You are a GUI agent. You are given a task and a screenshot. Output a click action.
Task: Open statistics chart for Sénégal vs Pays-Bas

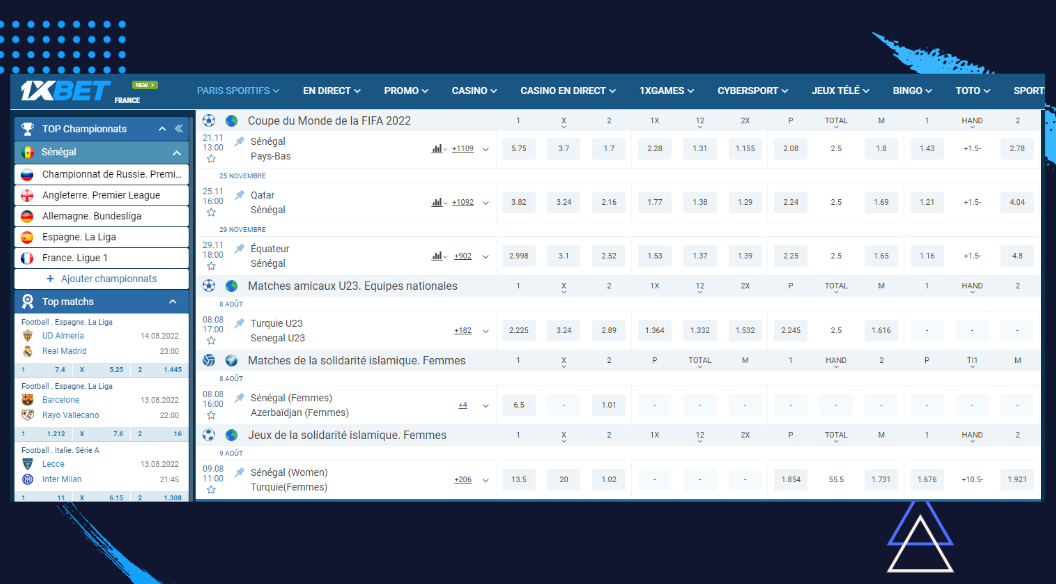(x=438, y=149)
